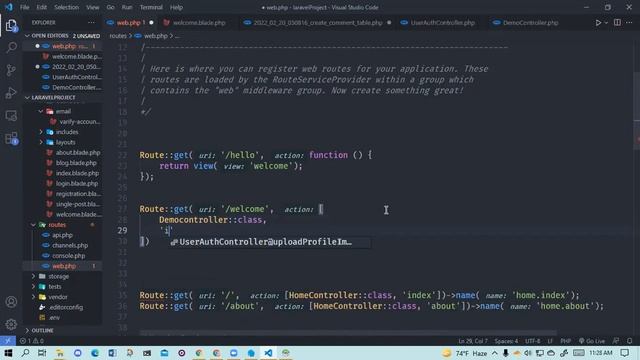Click the Run code play icon
The image size is (640, 360).
pyautogui.click(x=598, y=23)
